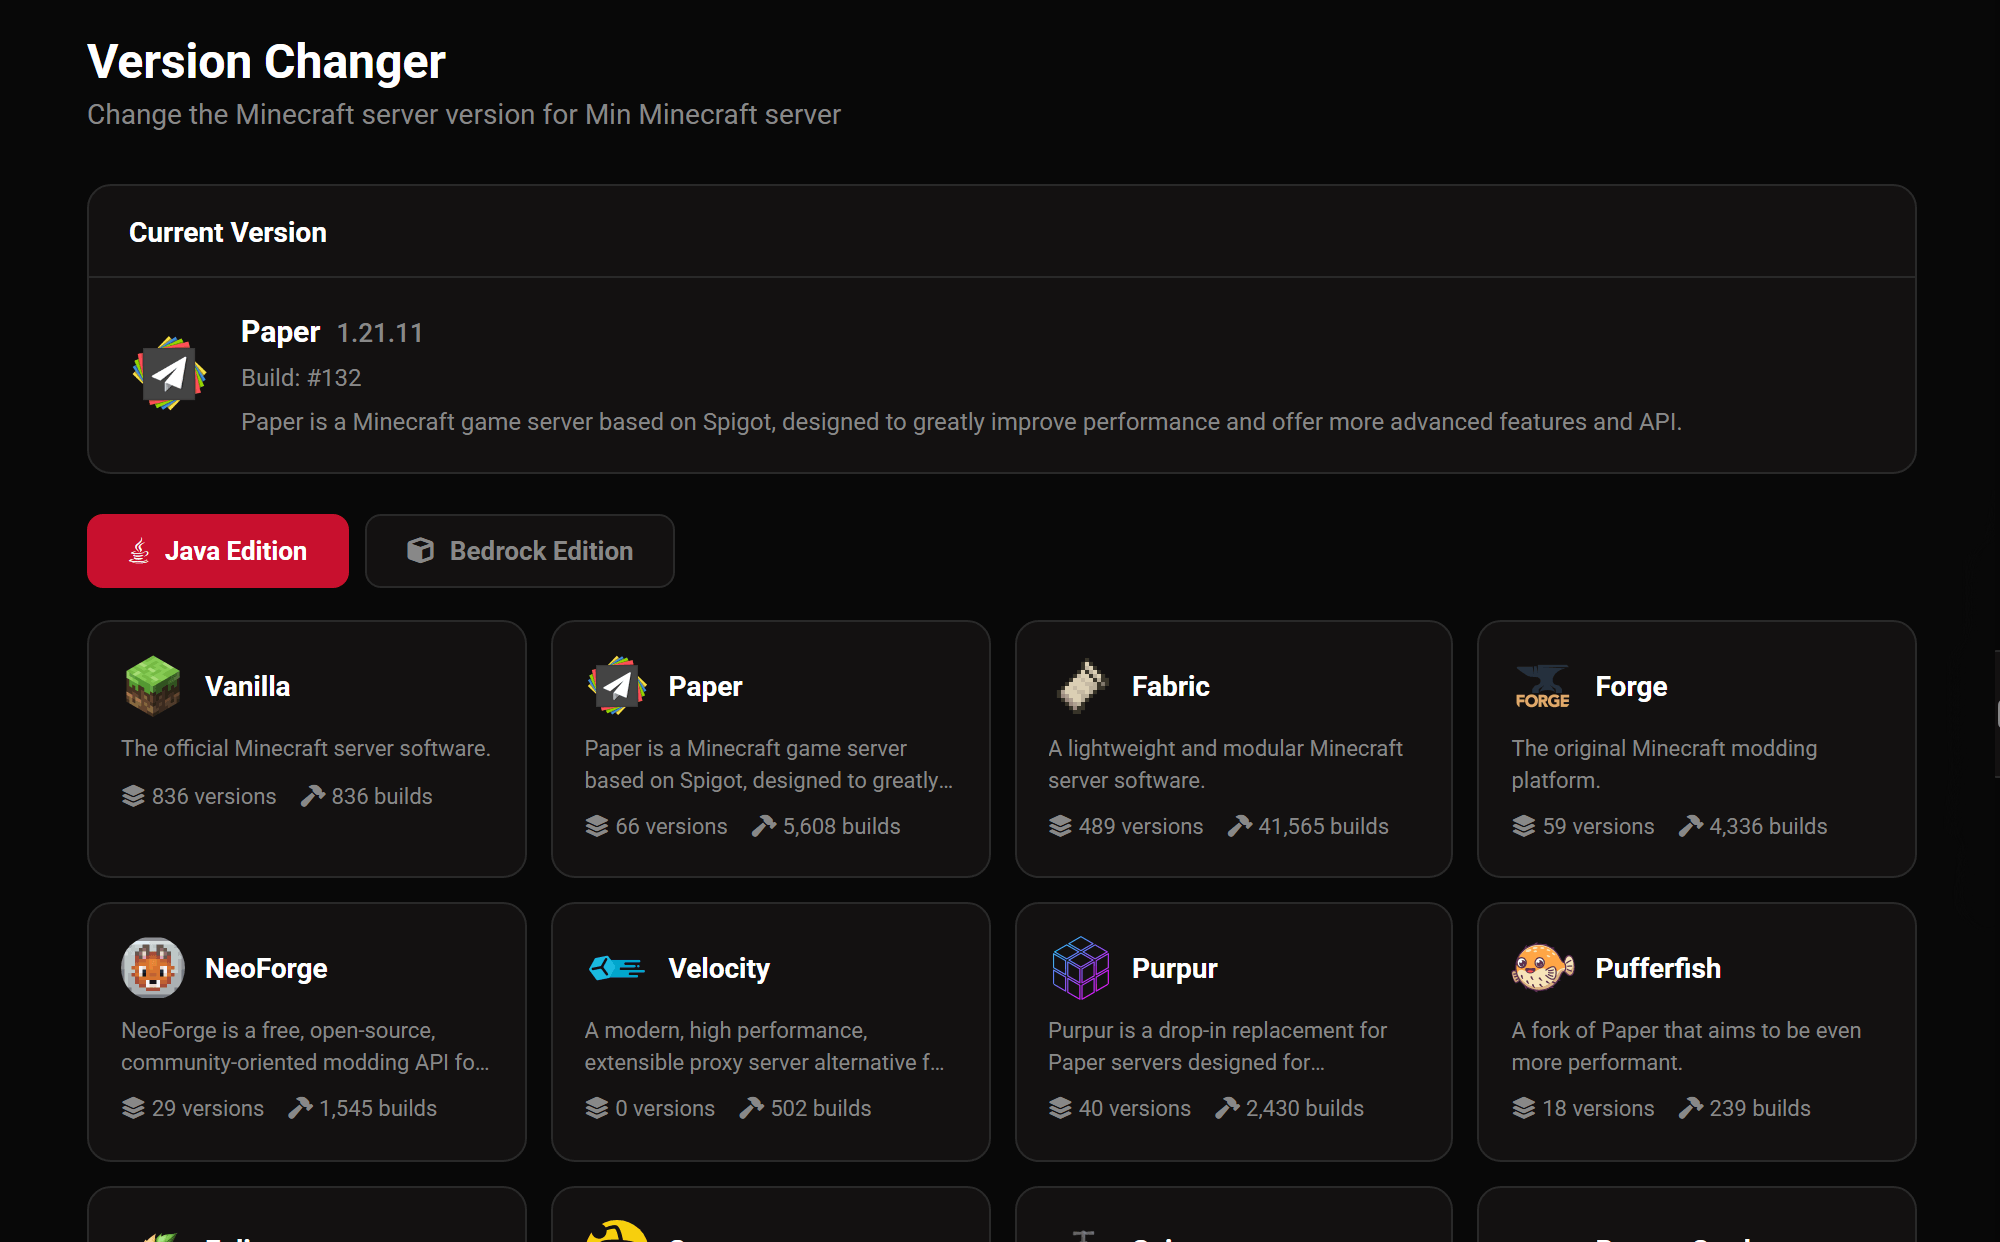The image size is (2000, 1242).
Task: Click the NeoForge fox icon
Action: point(153,968)
